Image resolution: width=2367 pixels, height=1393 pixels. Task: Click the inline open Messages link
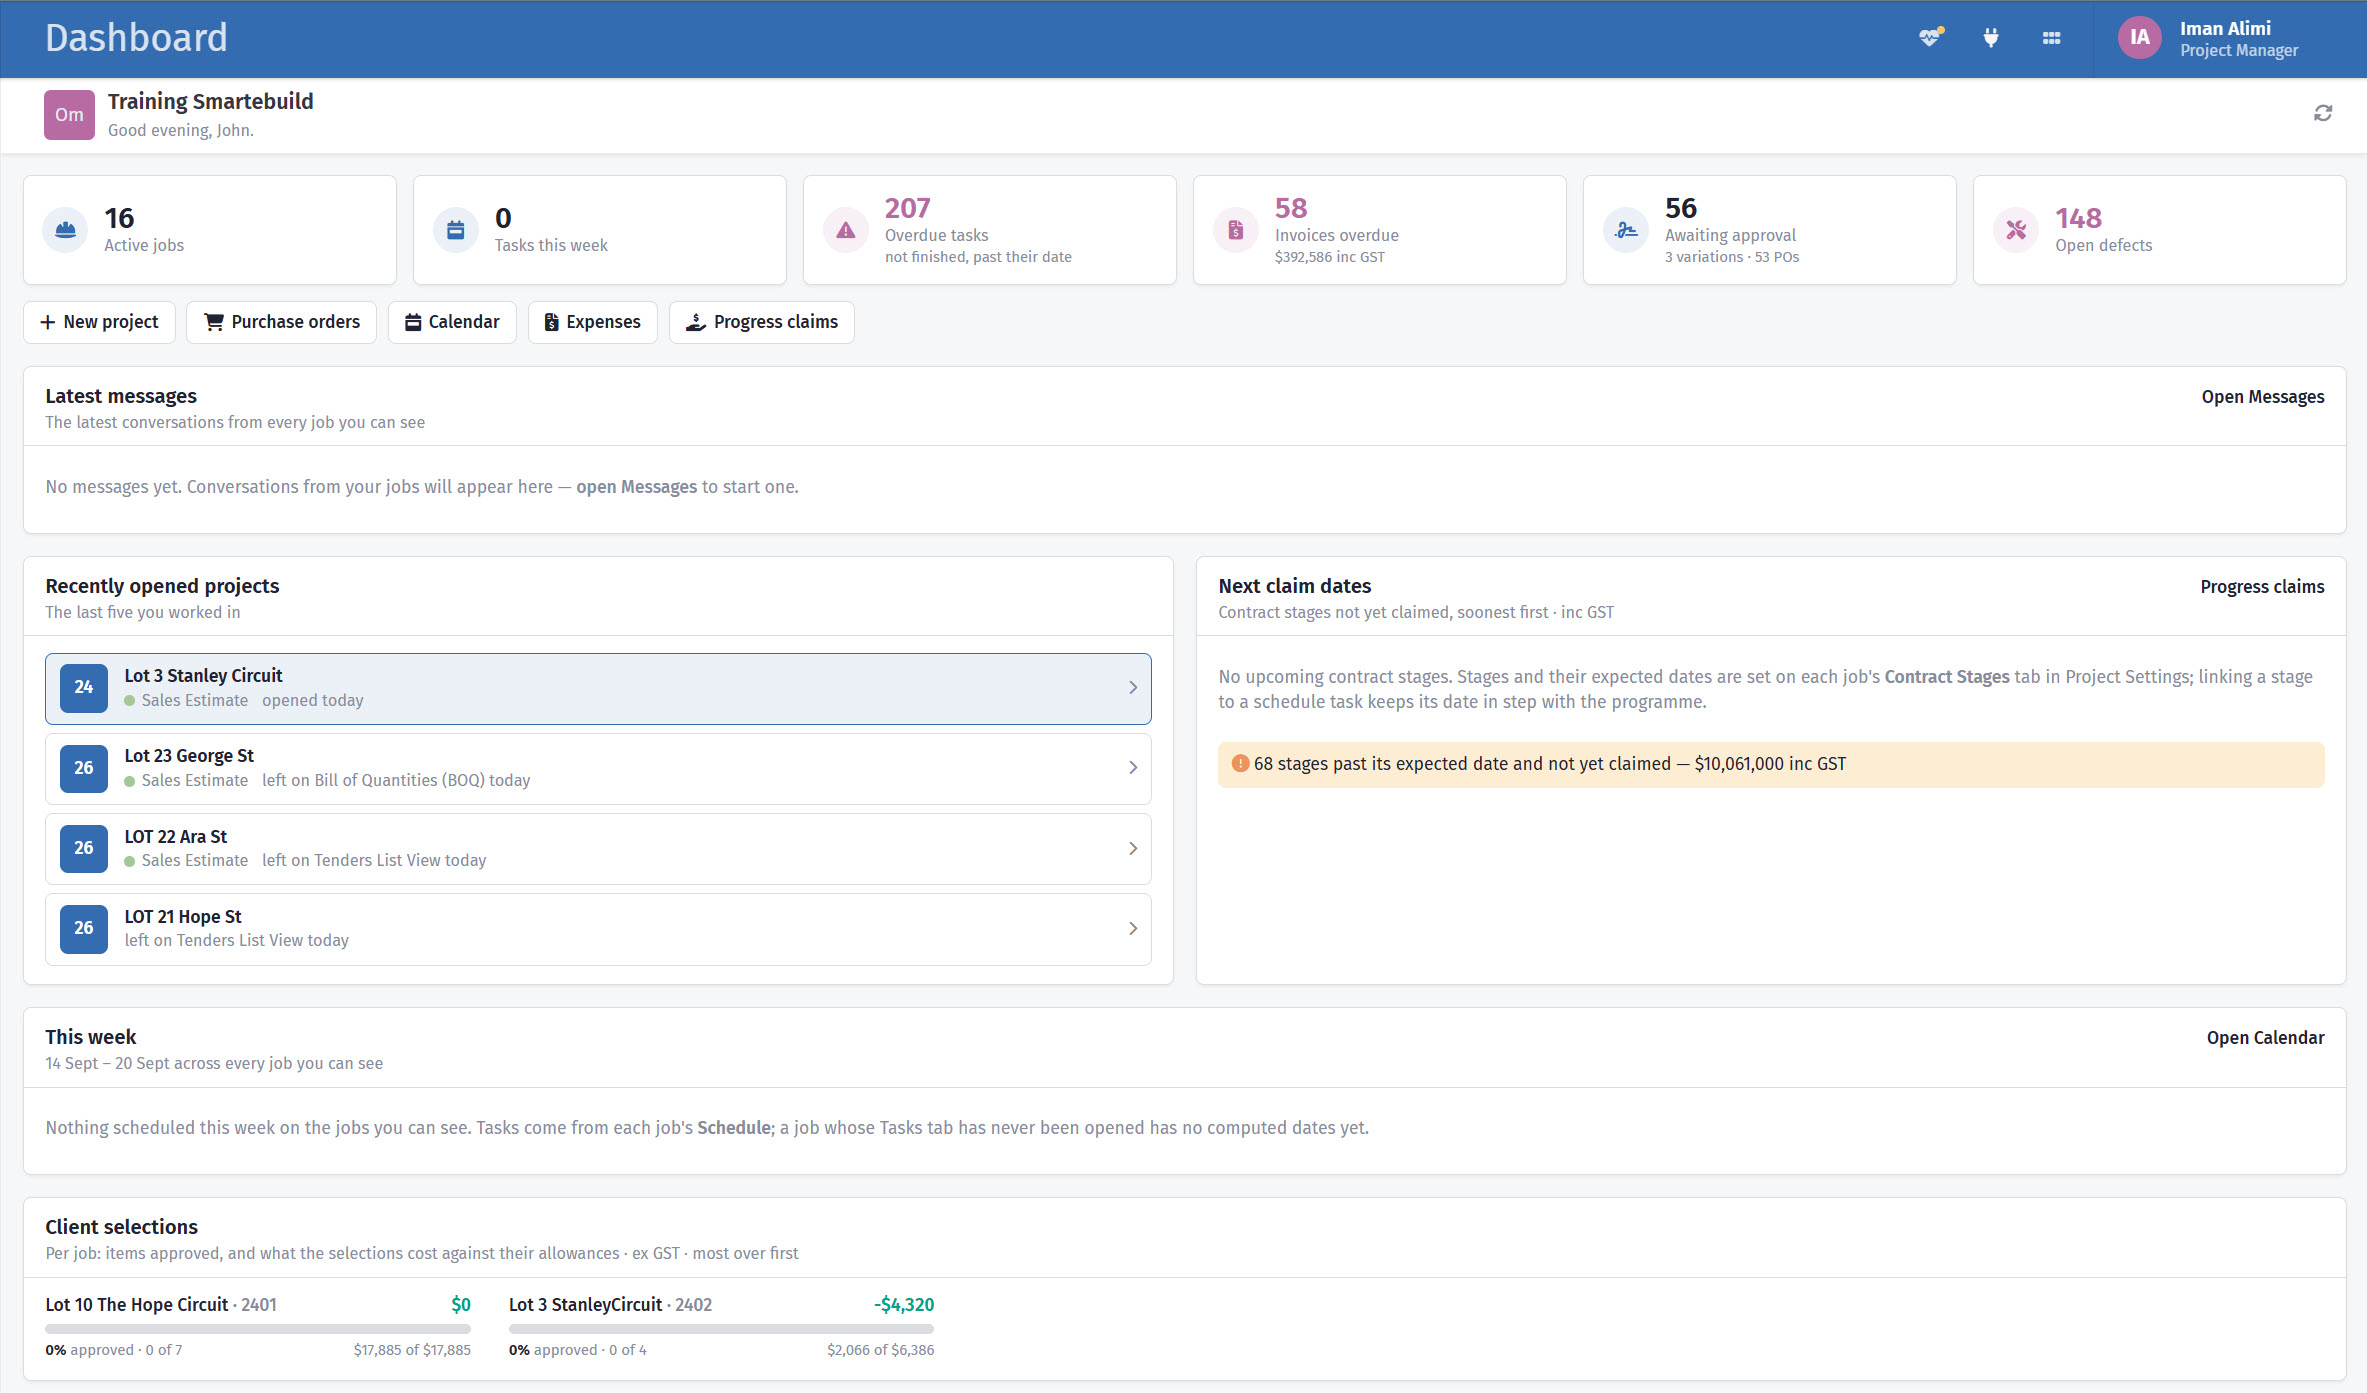pyautogui.click(x=636, y=487)
